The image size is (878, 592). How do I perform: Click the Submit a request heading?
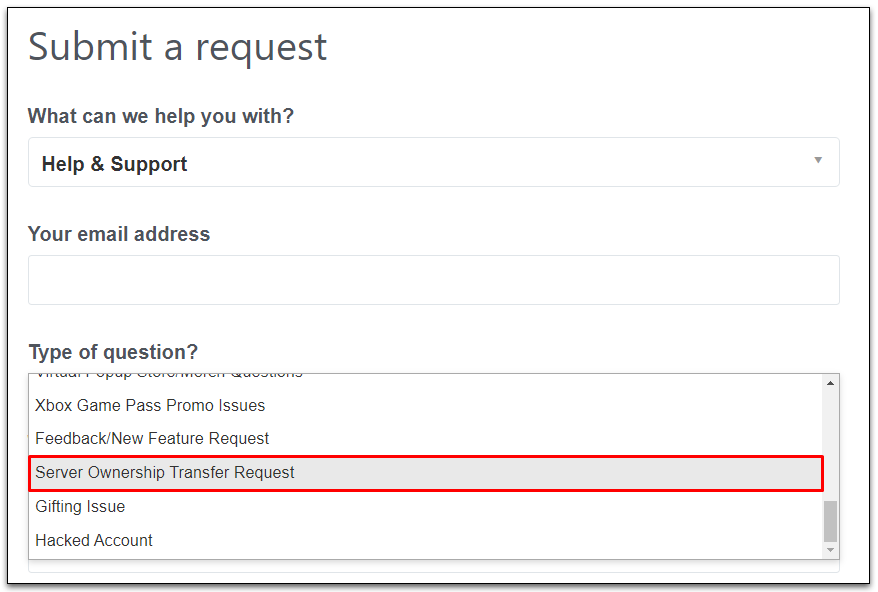click(x=178, y=47)
